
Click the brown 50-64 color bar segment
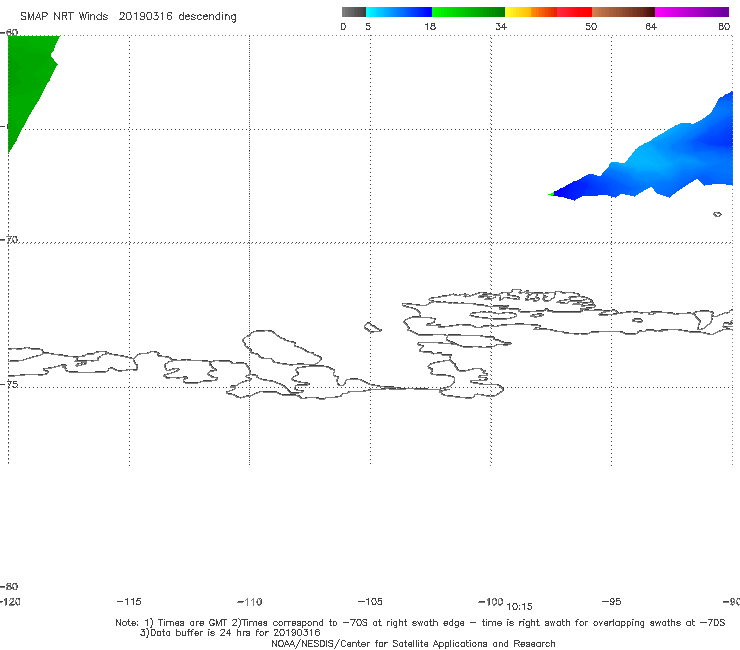coord(623,12)
